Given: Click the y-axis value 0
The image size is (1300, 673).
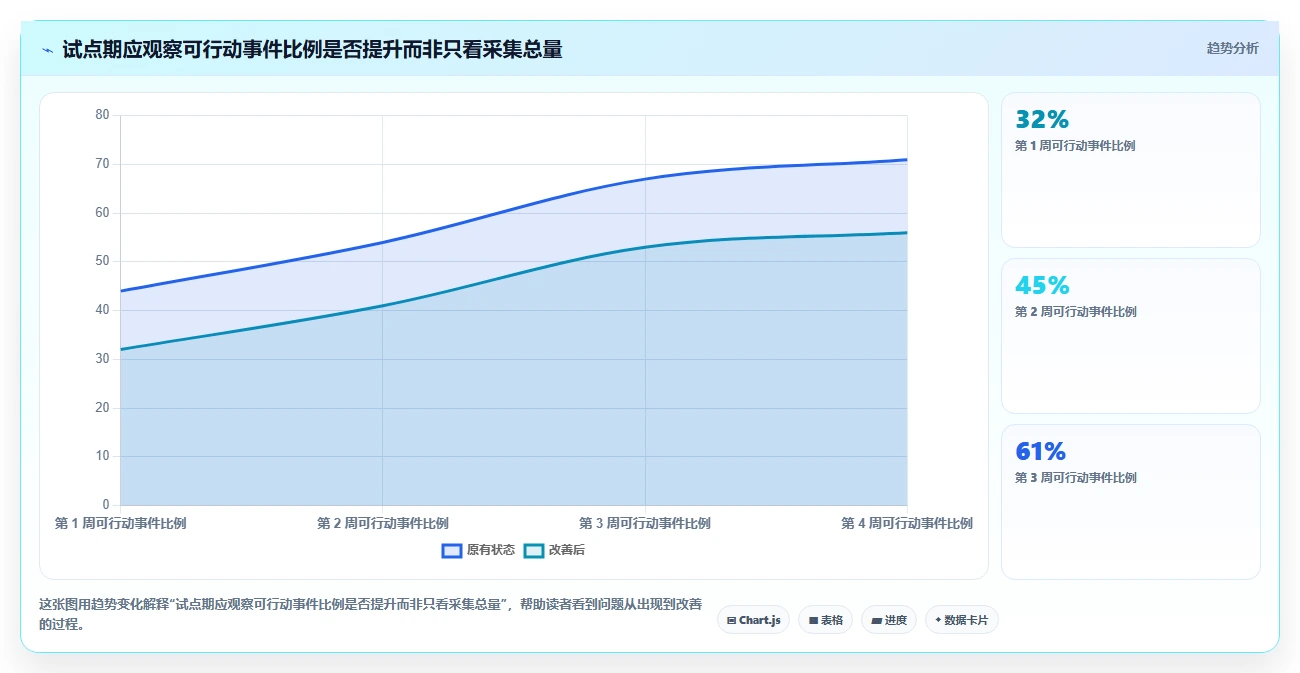Looking at the screenshot, I should [106, 505].
